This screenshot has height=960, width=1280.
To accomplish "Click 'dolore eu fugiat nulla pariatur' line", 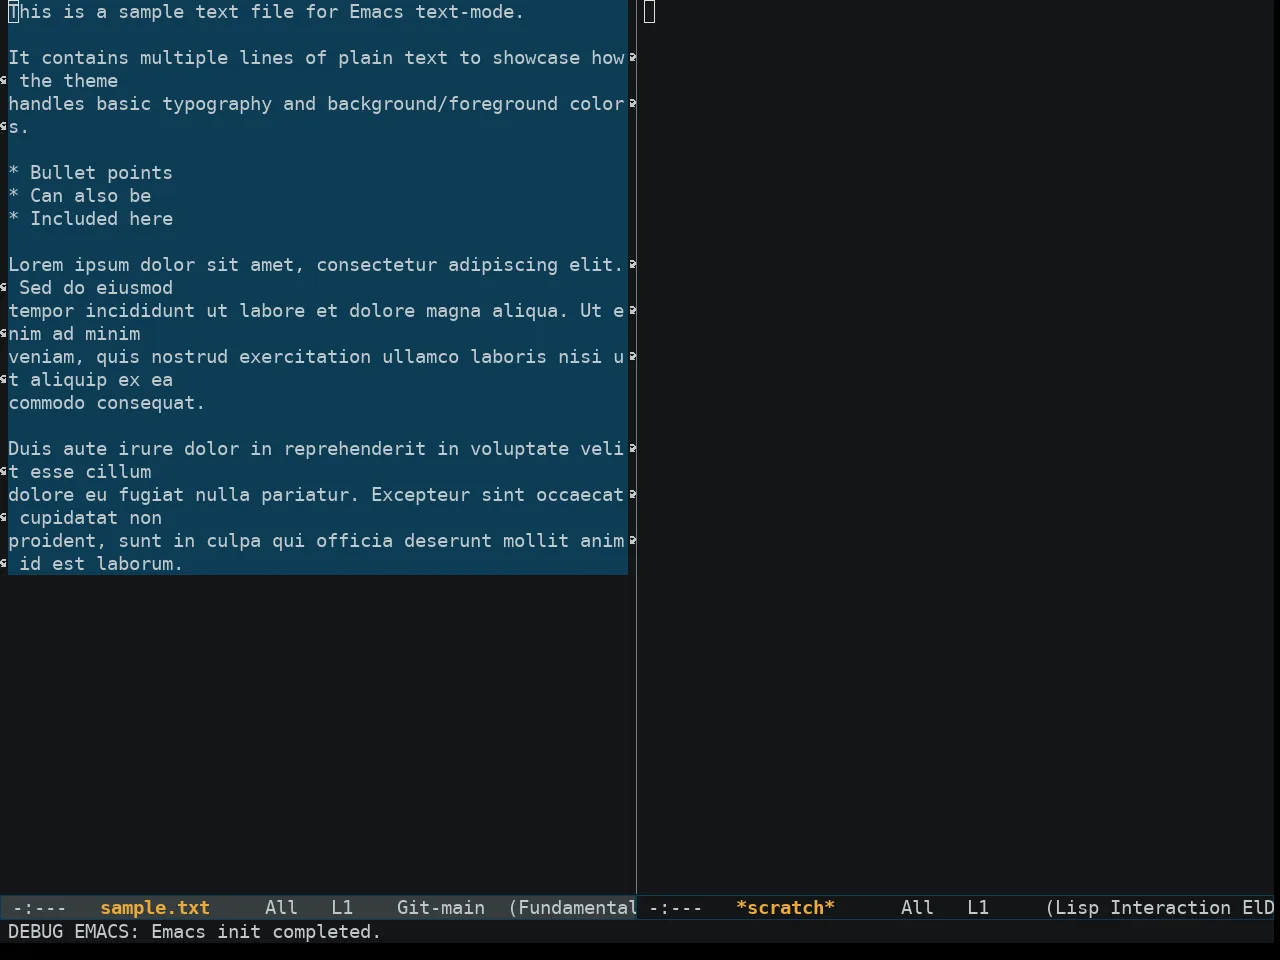I will tap(316, 495).
